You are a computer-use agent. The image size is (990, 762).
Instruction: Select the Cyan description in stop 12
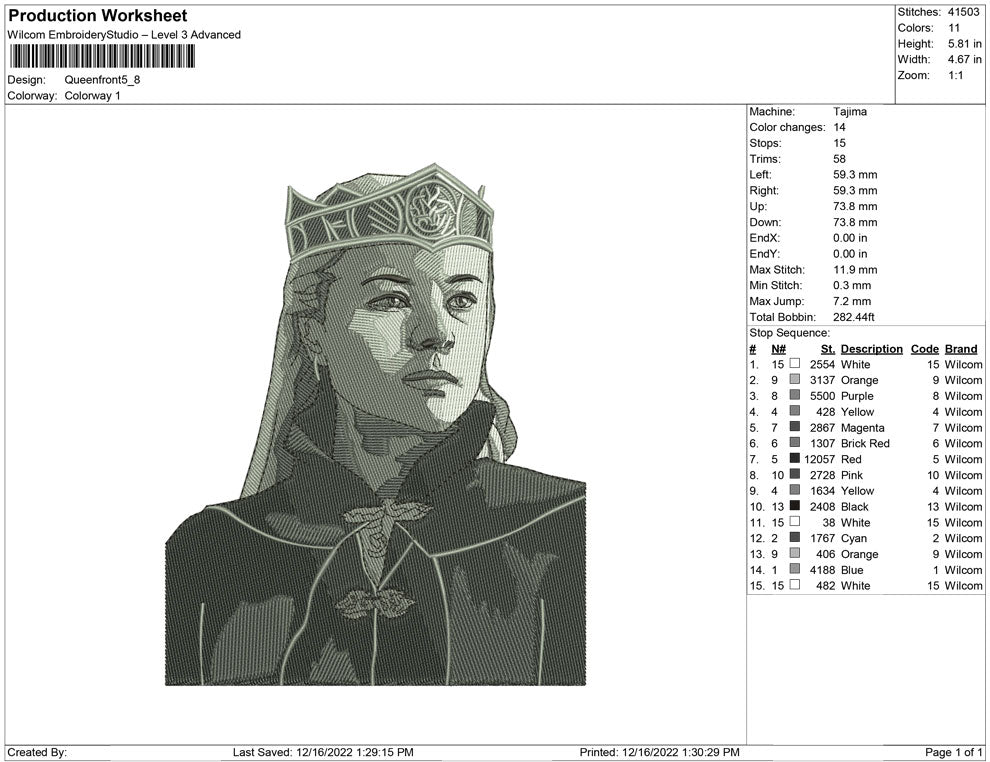click(x=854, y=538)
